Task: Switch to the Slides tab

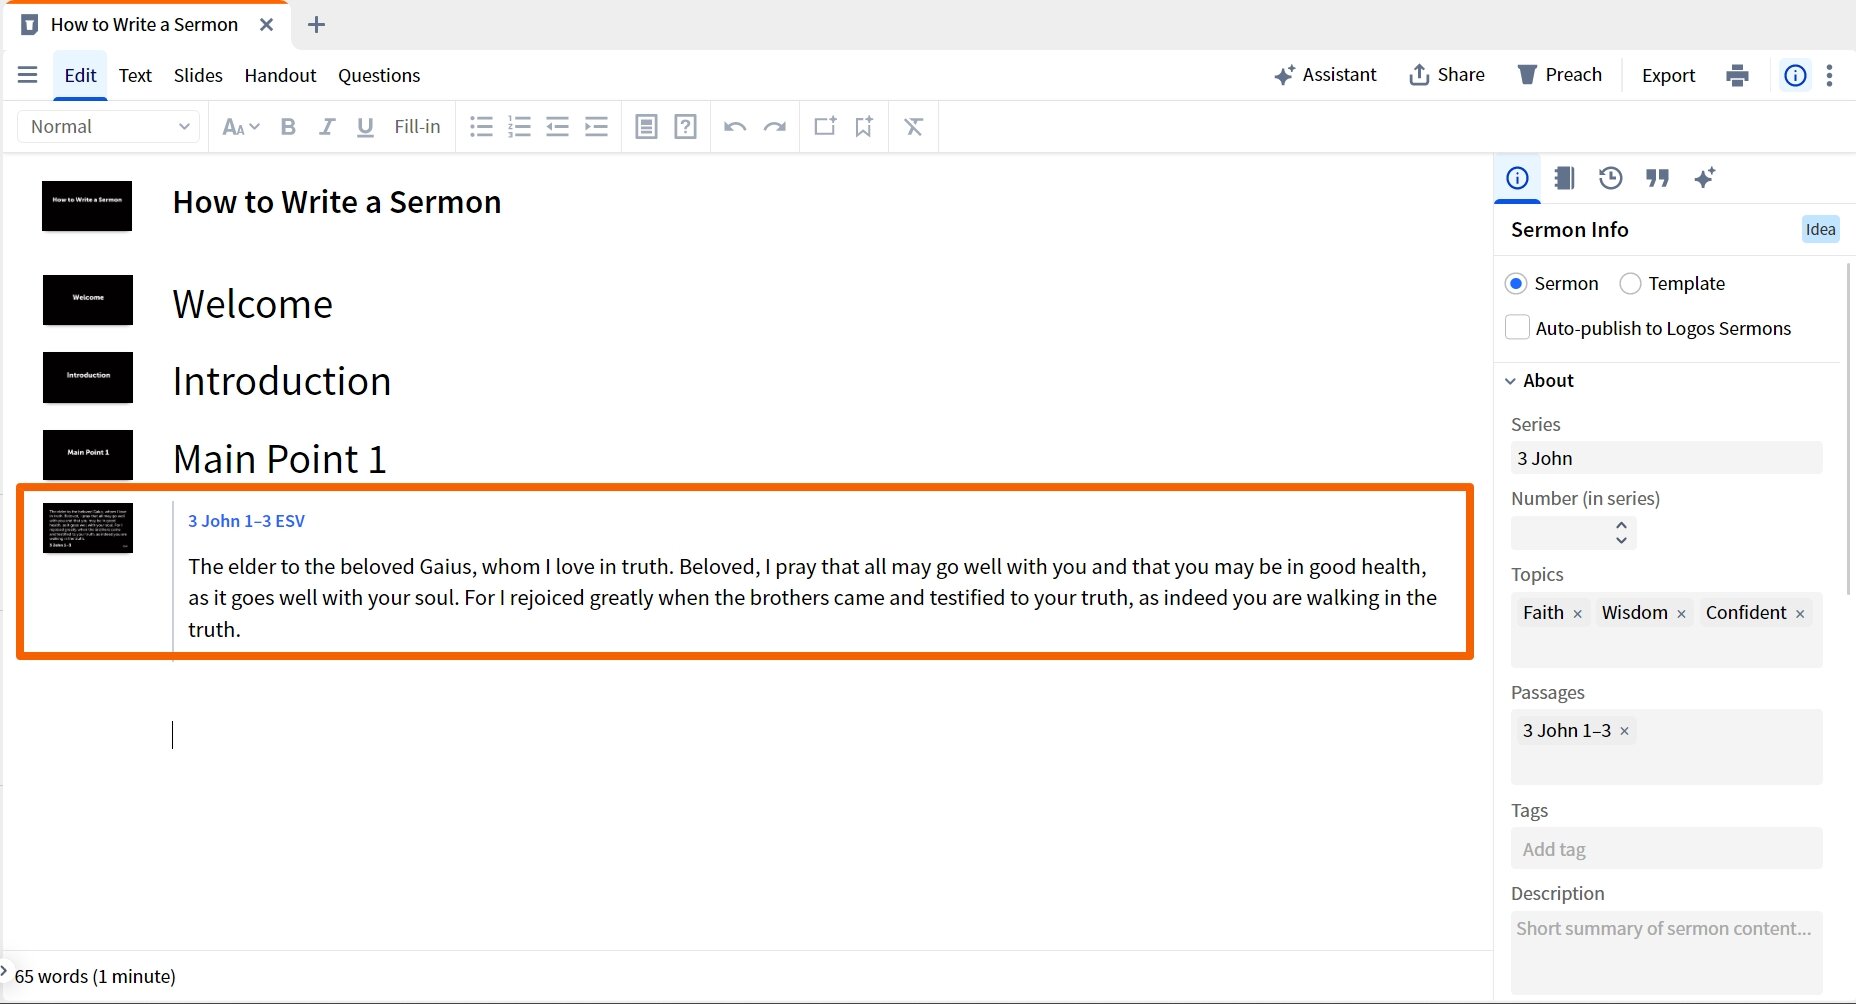Action: click(x=197, y=75)
